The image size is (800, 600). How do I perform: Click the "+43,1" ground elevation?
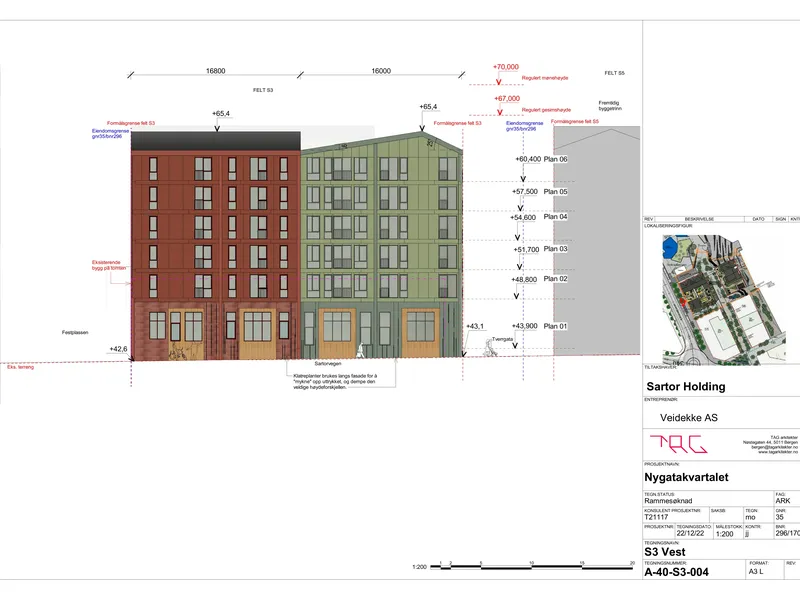click(474, 326)
